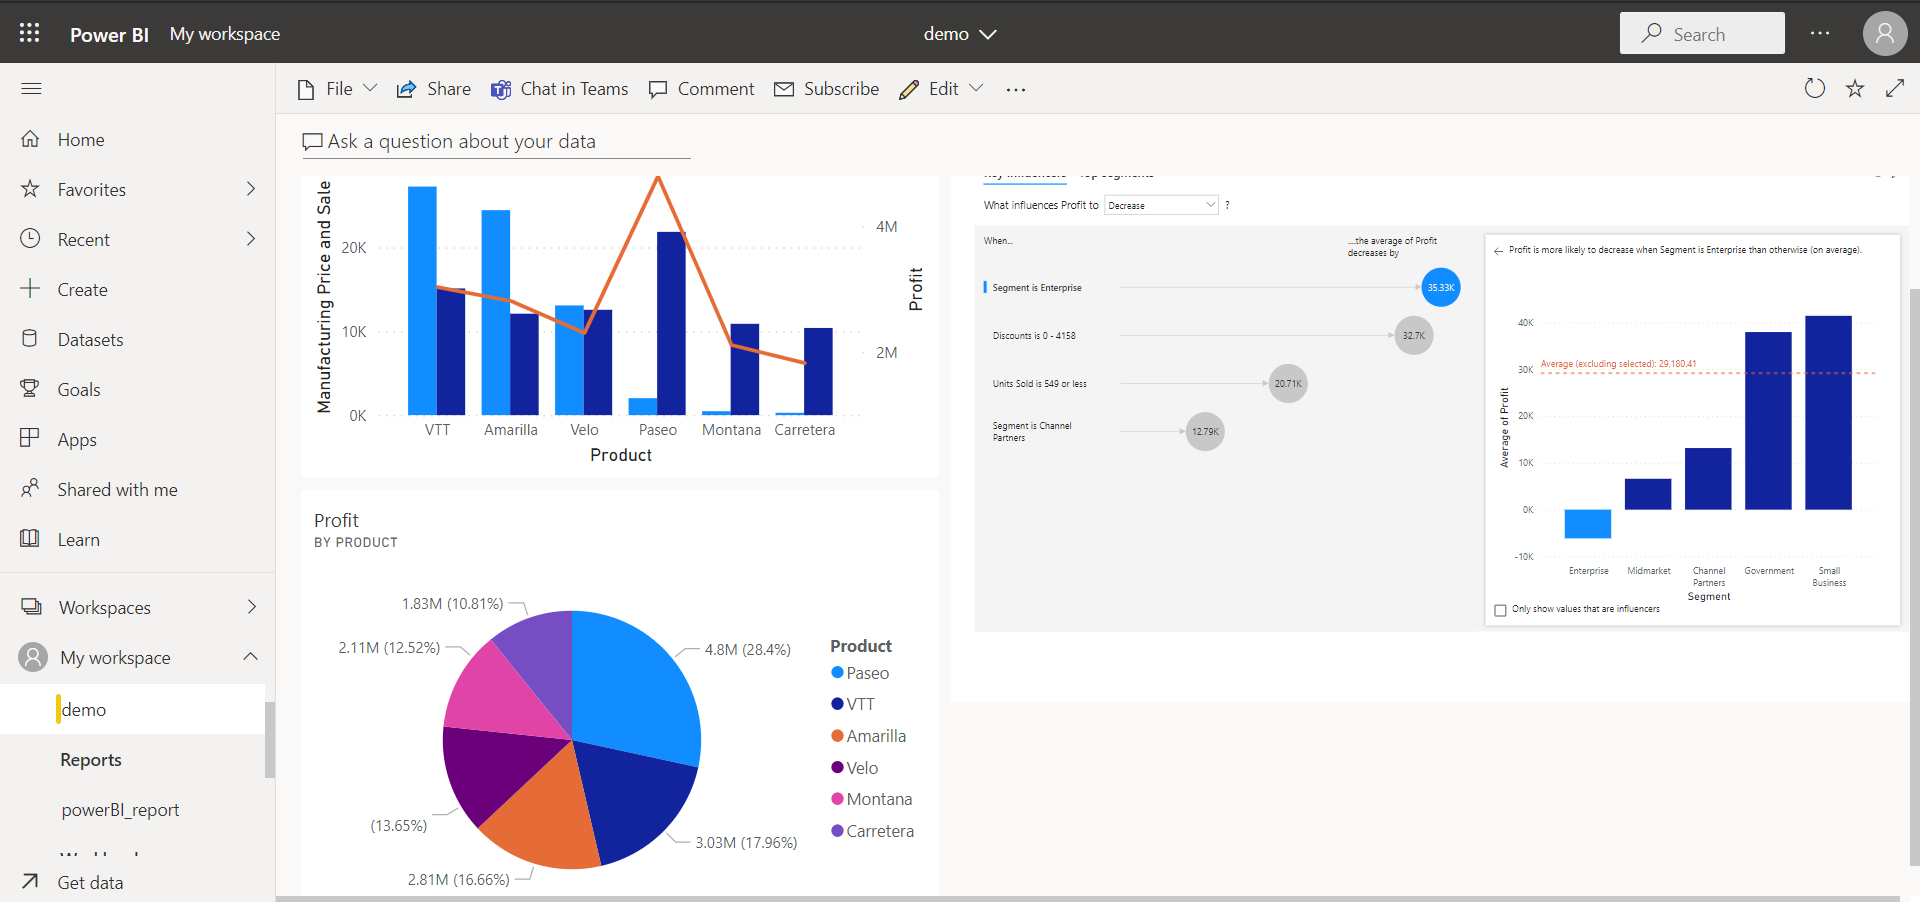Open toolbar more options ellipsis
This screenshot has height=902, width=1920.
click(1016, 89)
